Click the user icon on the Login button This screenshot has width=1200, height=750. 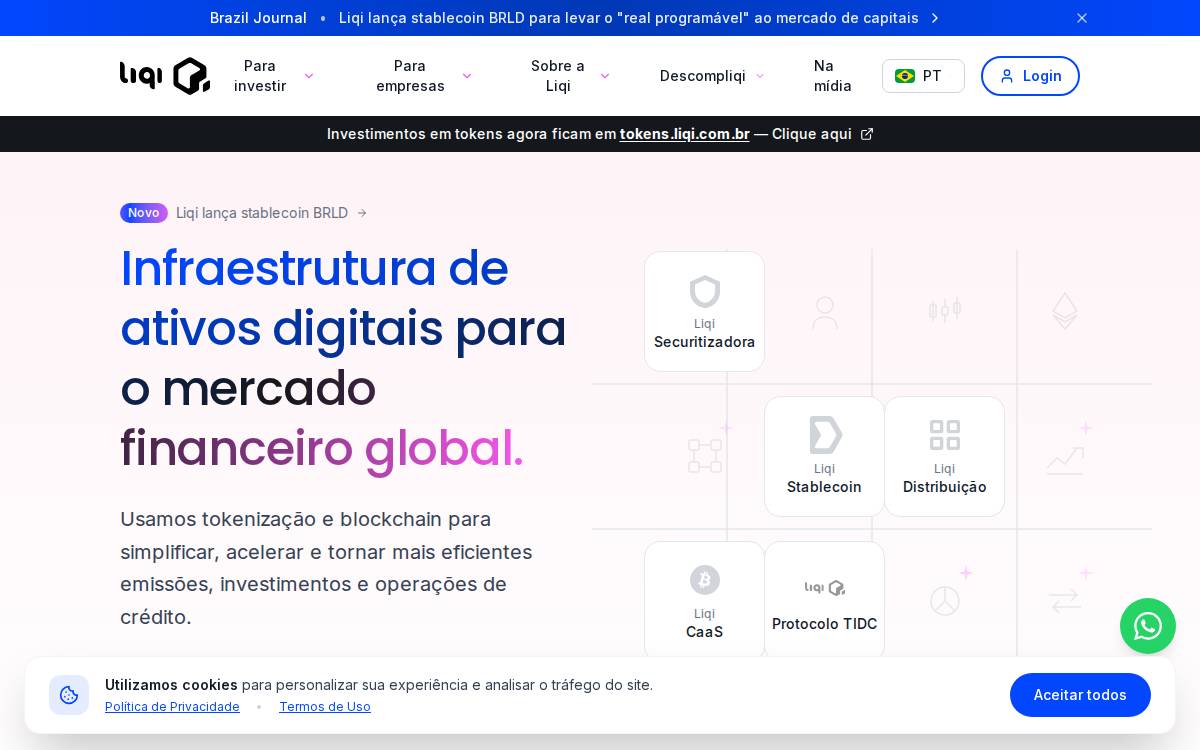click(1007, 76)
